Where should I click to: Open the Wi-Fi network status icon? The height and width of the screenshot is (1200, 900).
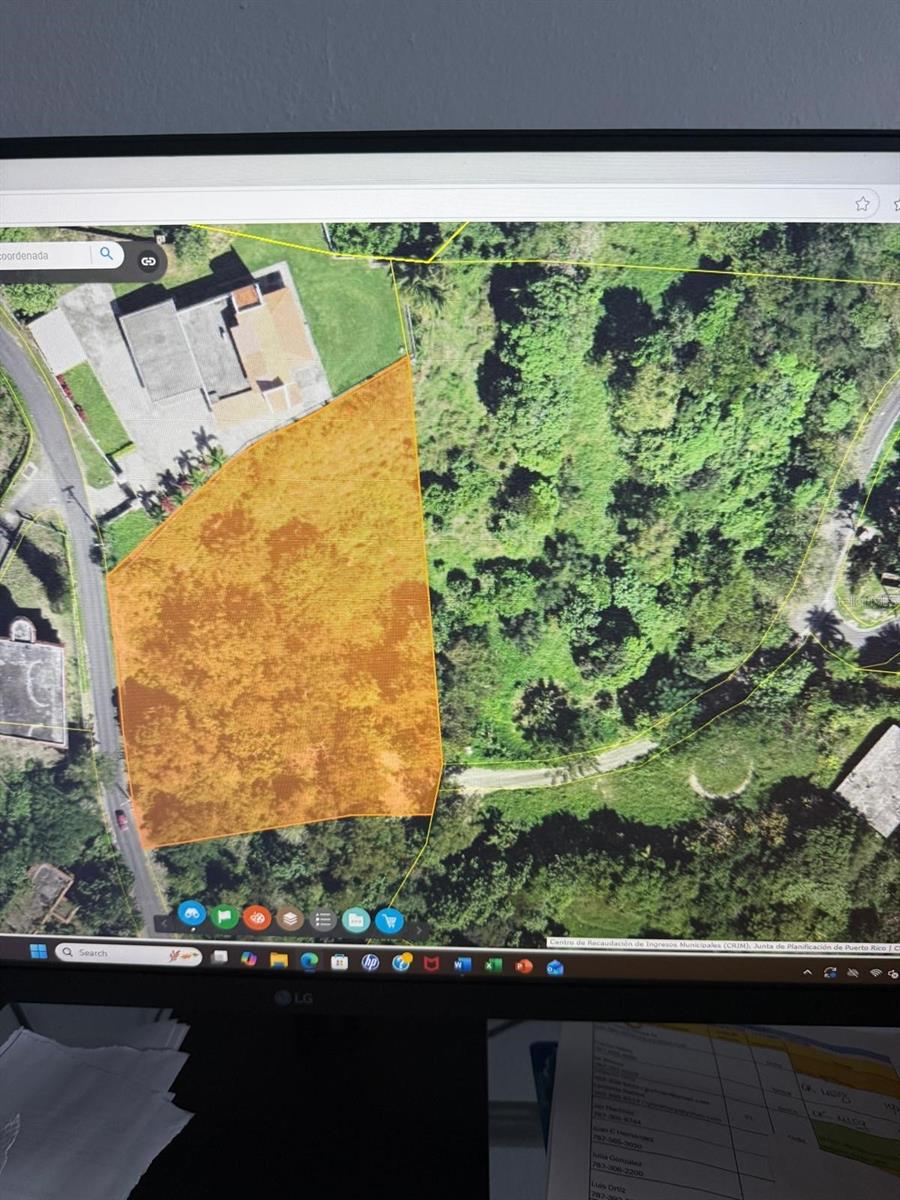click(876, 973)
